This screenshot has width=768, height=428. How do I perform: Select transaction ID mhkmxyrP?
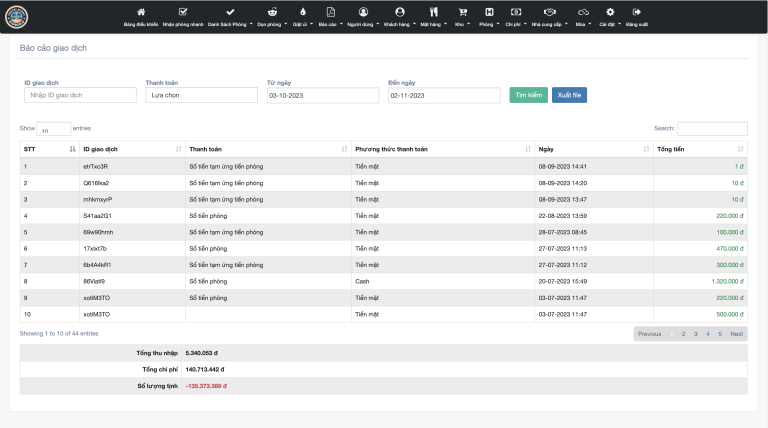click(97, 199)
